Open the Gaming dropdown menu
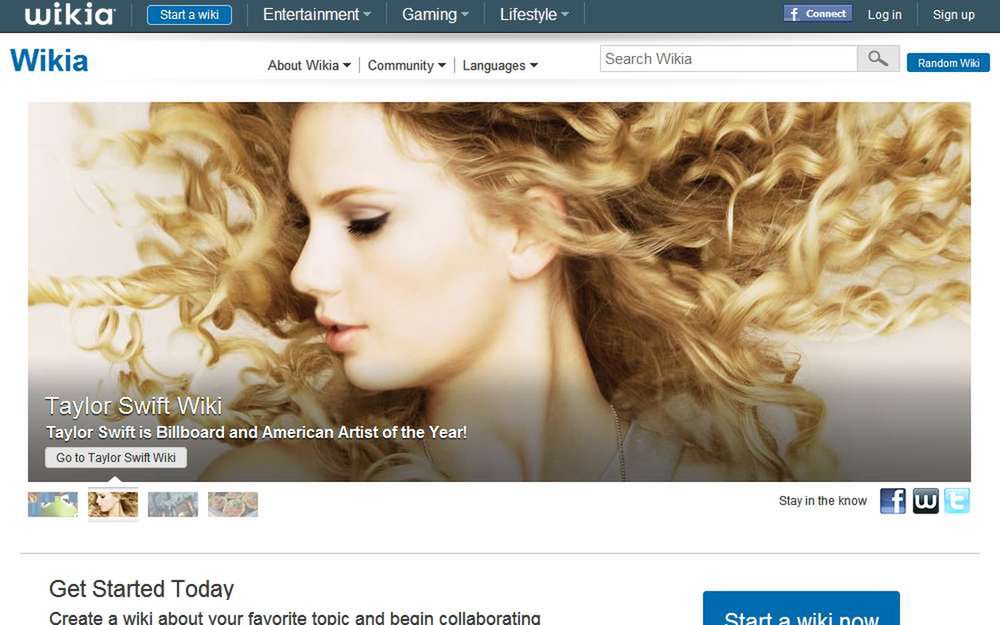The width and height of the screenshot is (1000, 625). click(435, 15)
